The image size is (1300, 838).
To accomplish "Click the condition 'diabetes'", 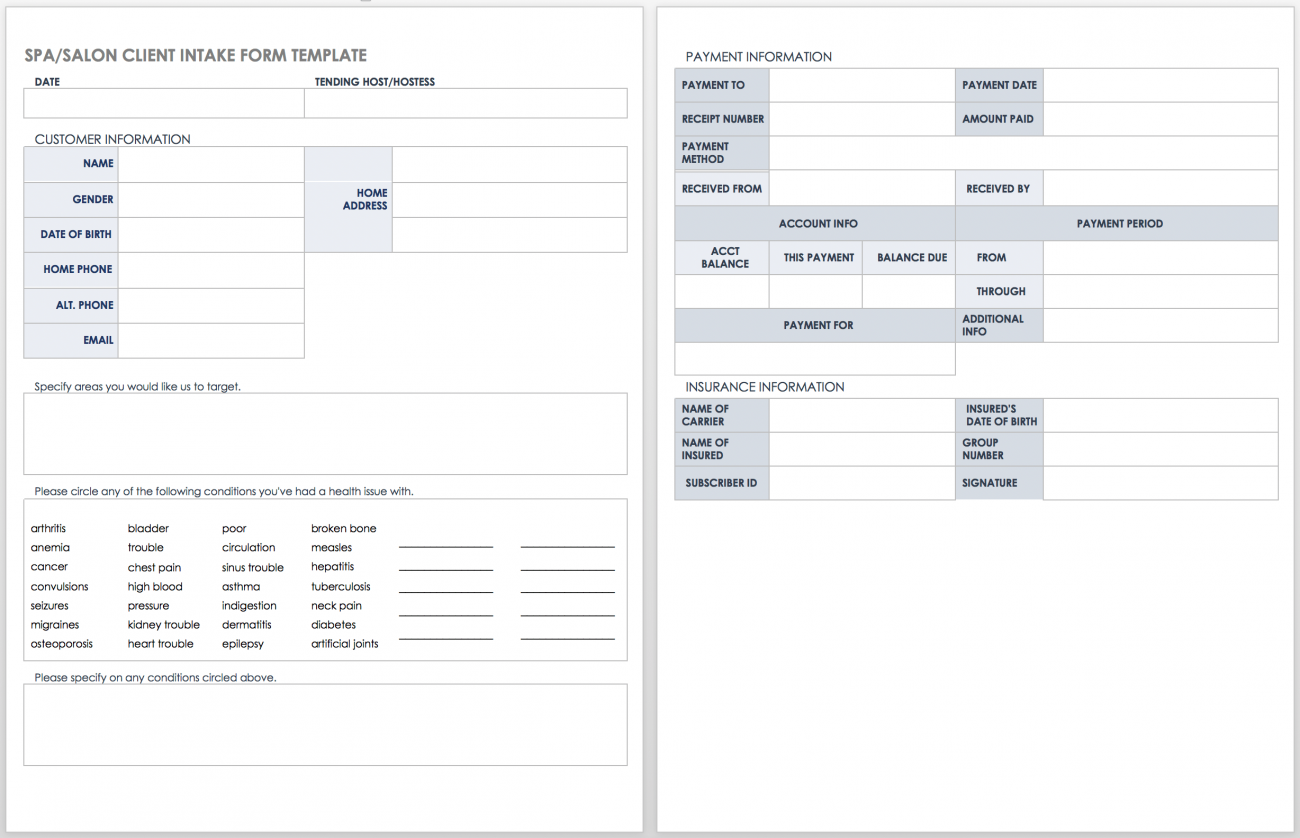I will (x=333, y=625).
